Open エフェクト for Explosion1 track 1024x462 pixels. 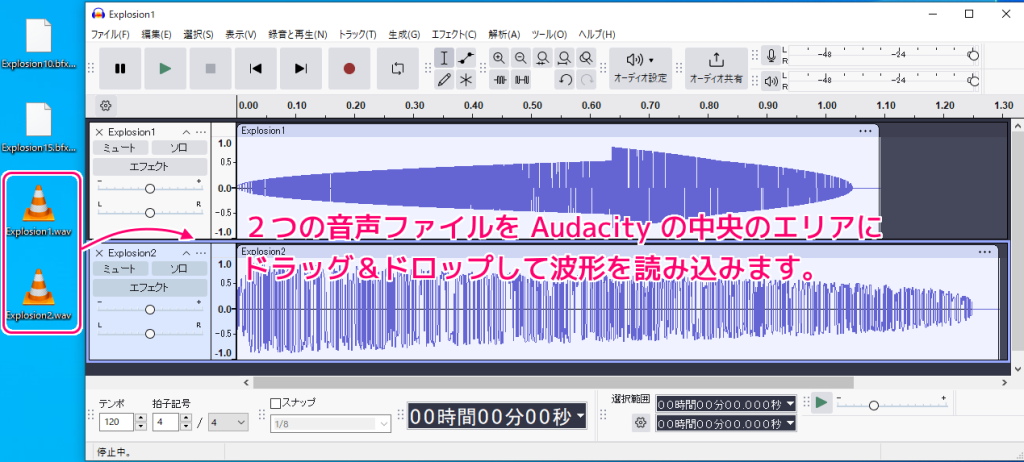pos(150,167)
